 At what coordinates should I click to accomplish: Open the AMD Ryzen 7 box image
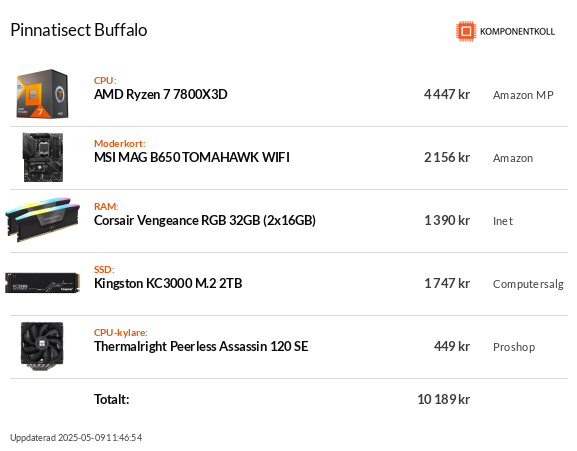pos(43,94)
